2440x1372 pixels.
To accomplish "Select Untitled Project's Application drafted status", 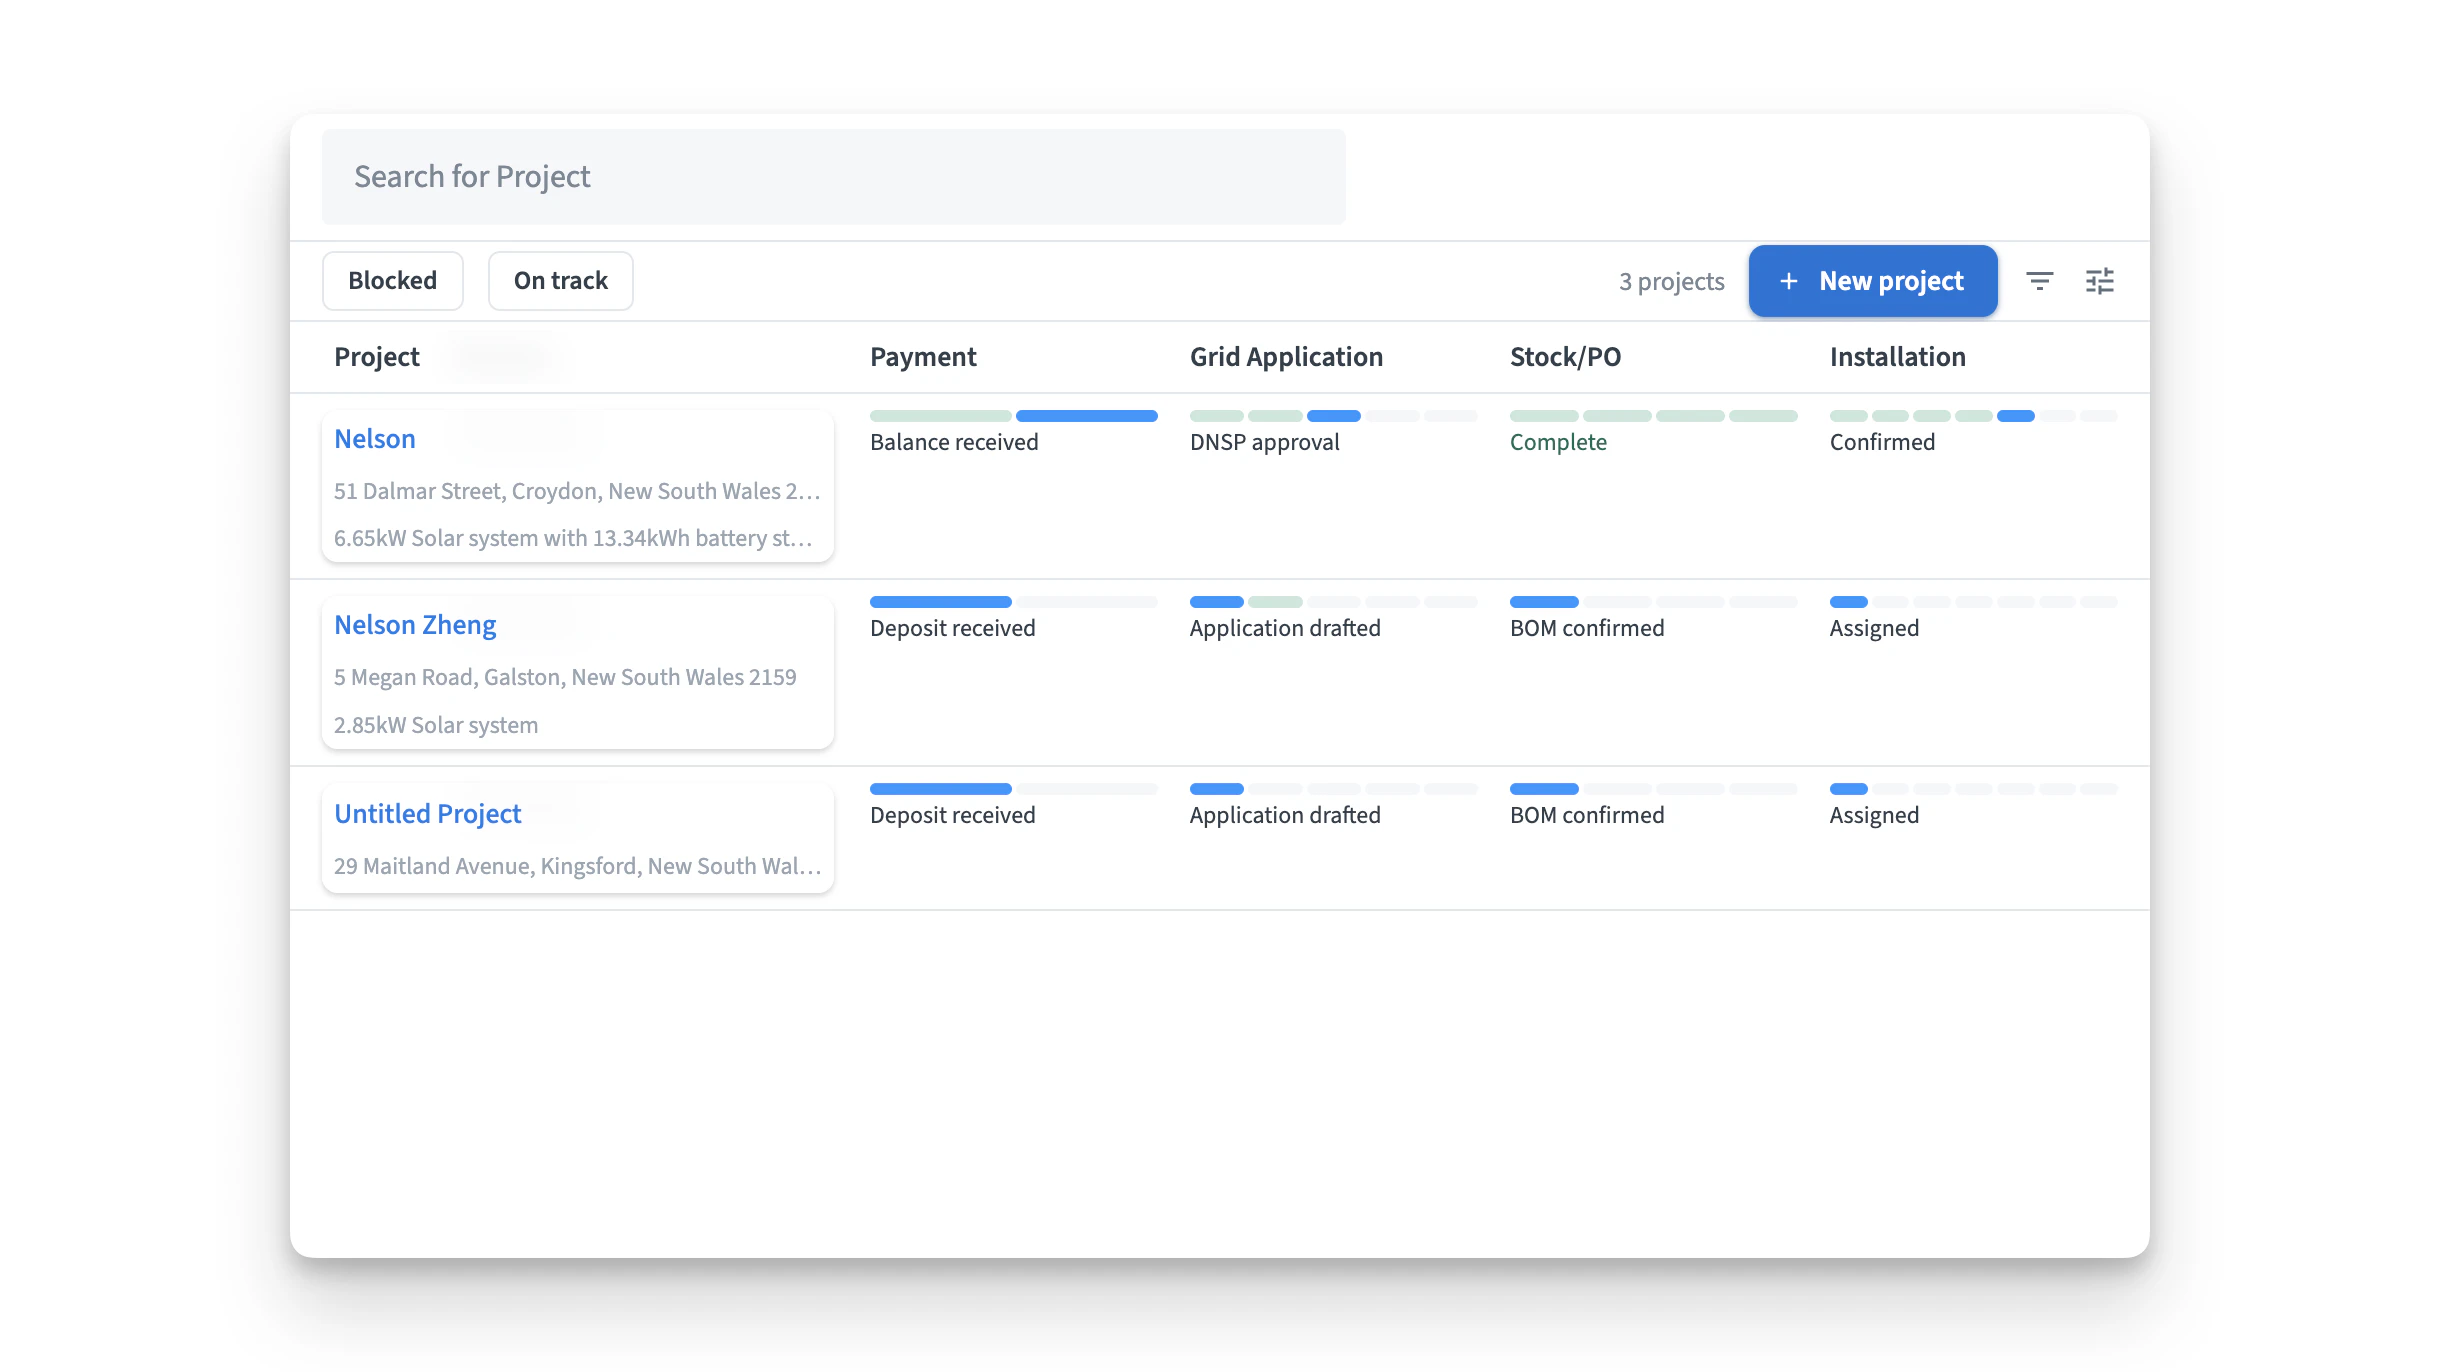I will [x=1285, y=815].
